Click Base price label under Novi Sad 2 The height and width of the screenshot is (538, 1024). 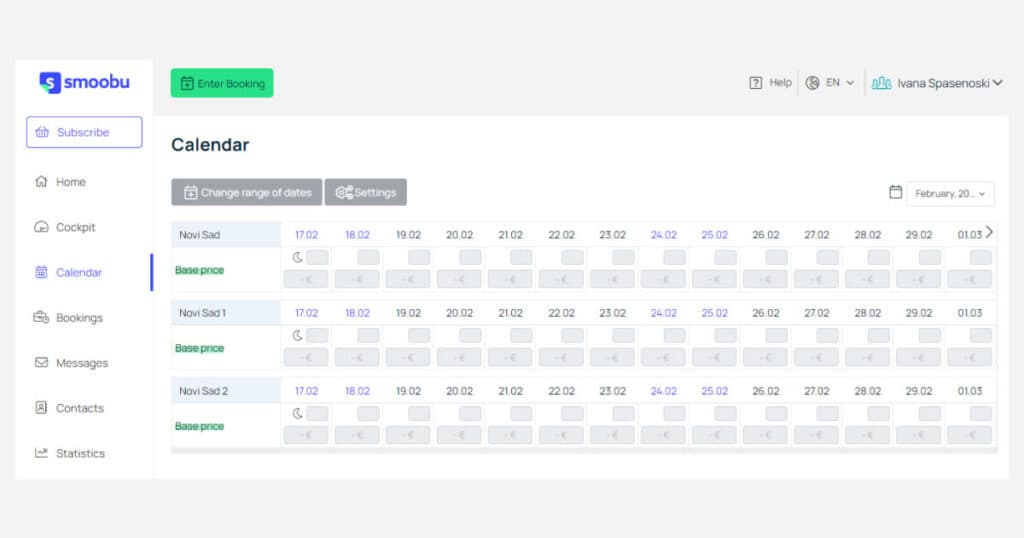(199, 426)
